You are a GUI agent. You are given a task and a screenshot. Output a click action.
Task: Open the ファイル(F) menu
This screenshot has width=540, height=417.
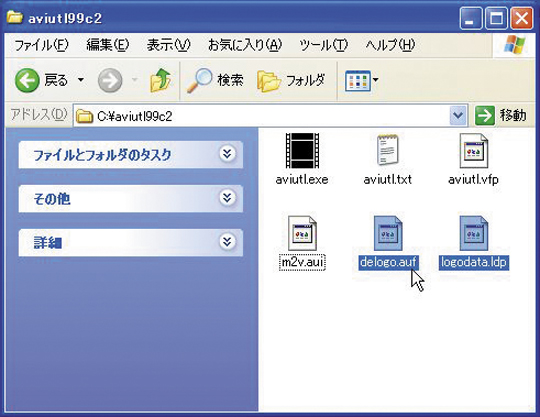(41, 45)
